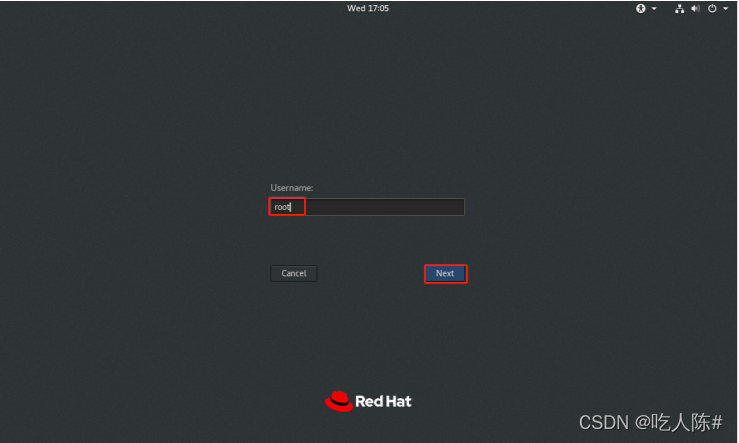Click the Username: label text
Screen dimensions: 739x443
(x=292, y=188)
